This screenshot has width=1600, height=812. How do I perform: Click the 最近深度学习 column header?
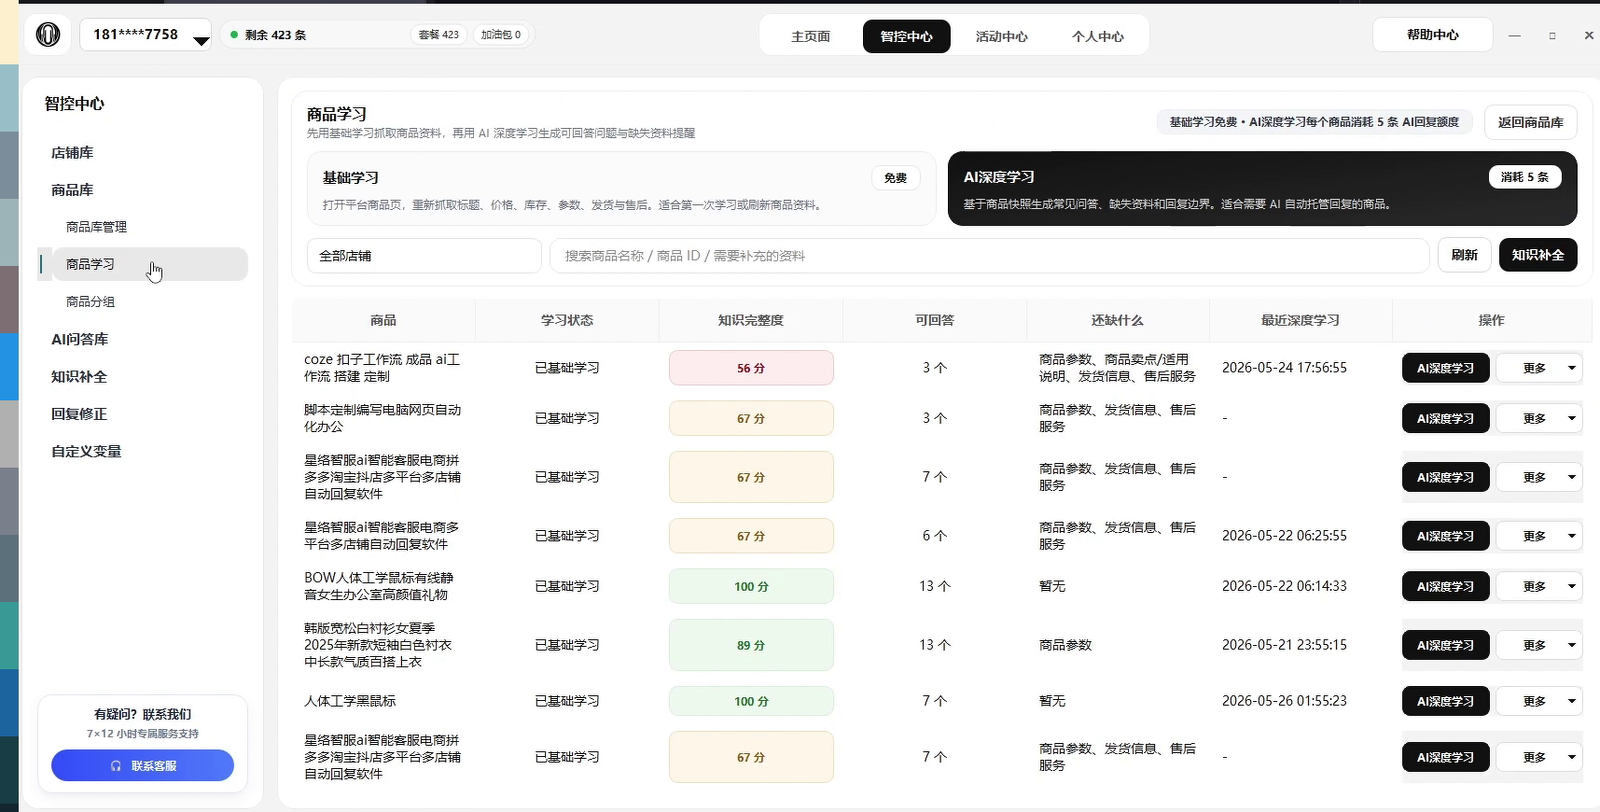1300,320
